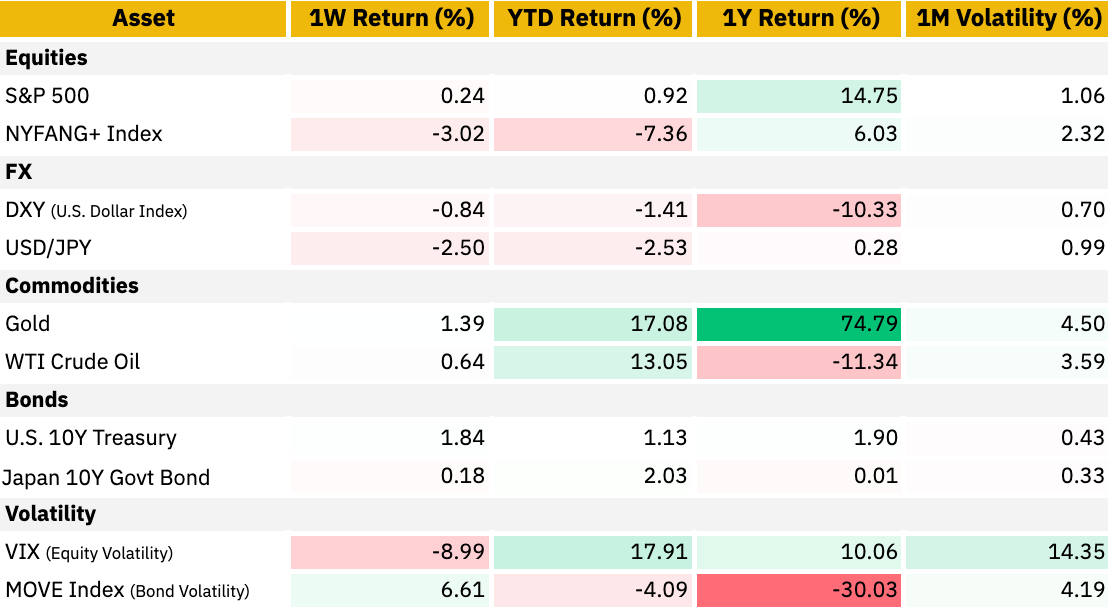The width and height of the screenshot is (1110, 612).
Task: Select the DXY U.S. Dollar Index label
Action: (x=96, y=210)
